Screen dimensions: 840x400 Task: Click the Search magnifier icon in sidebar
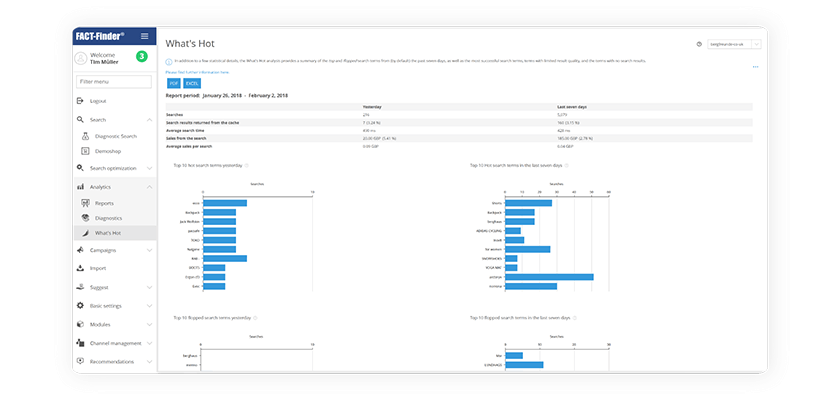[80, 119]
